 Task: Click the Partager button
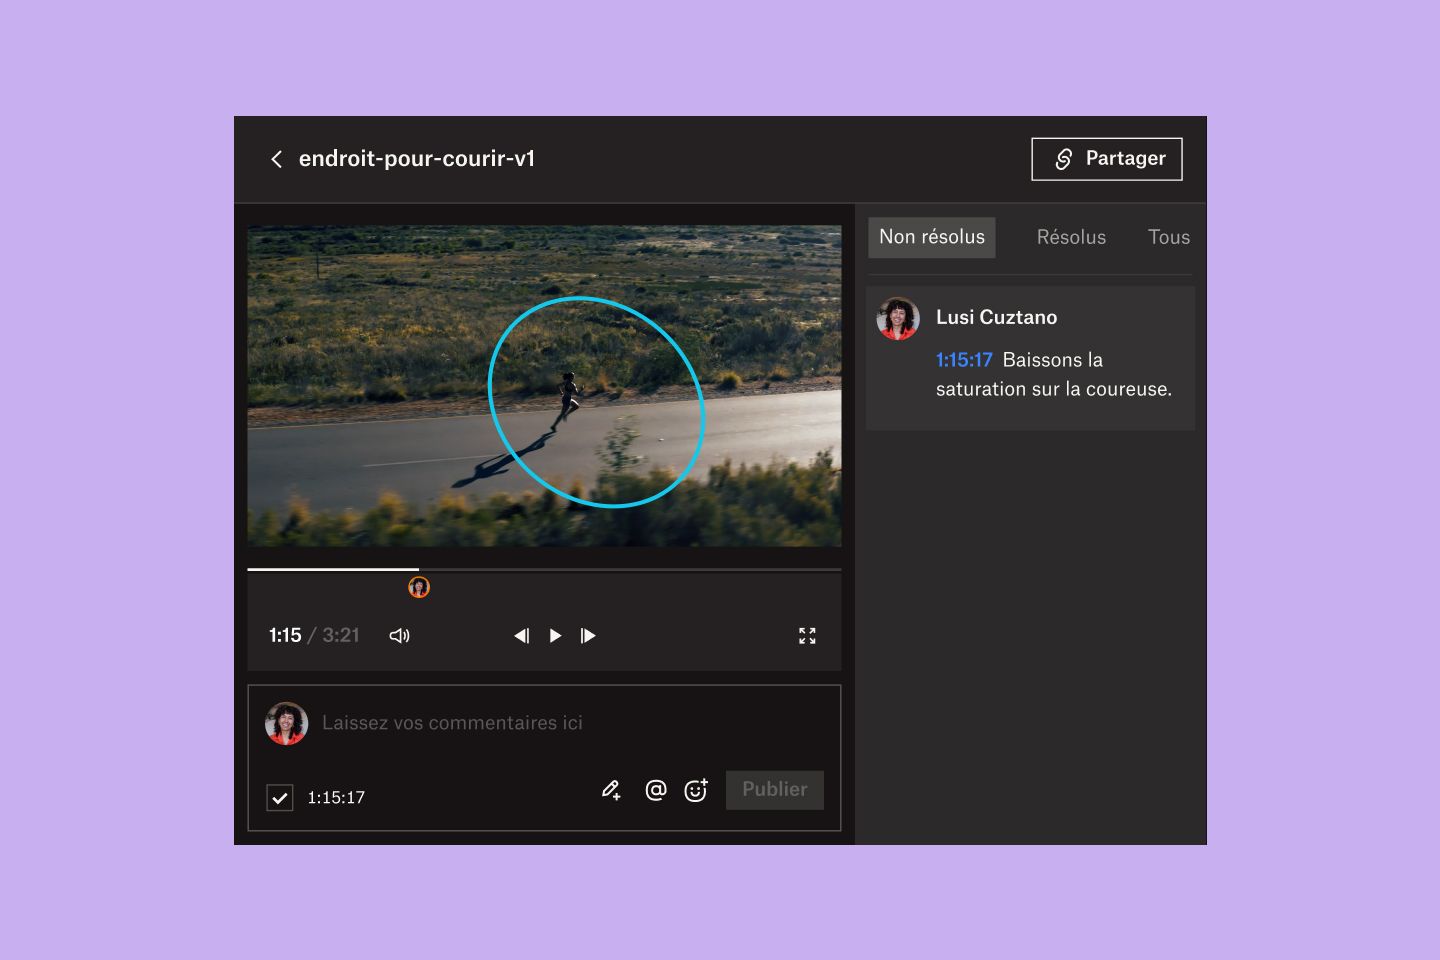coord(1106,158)
